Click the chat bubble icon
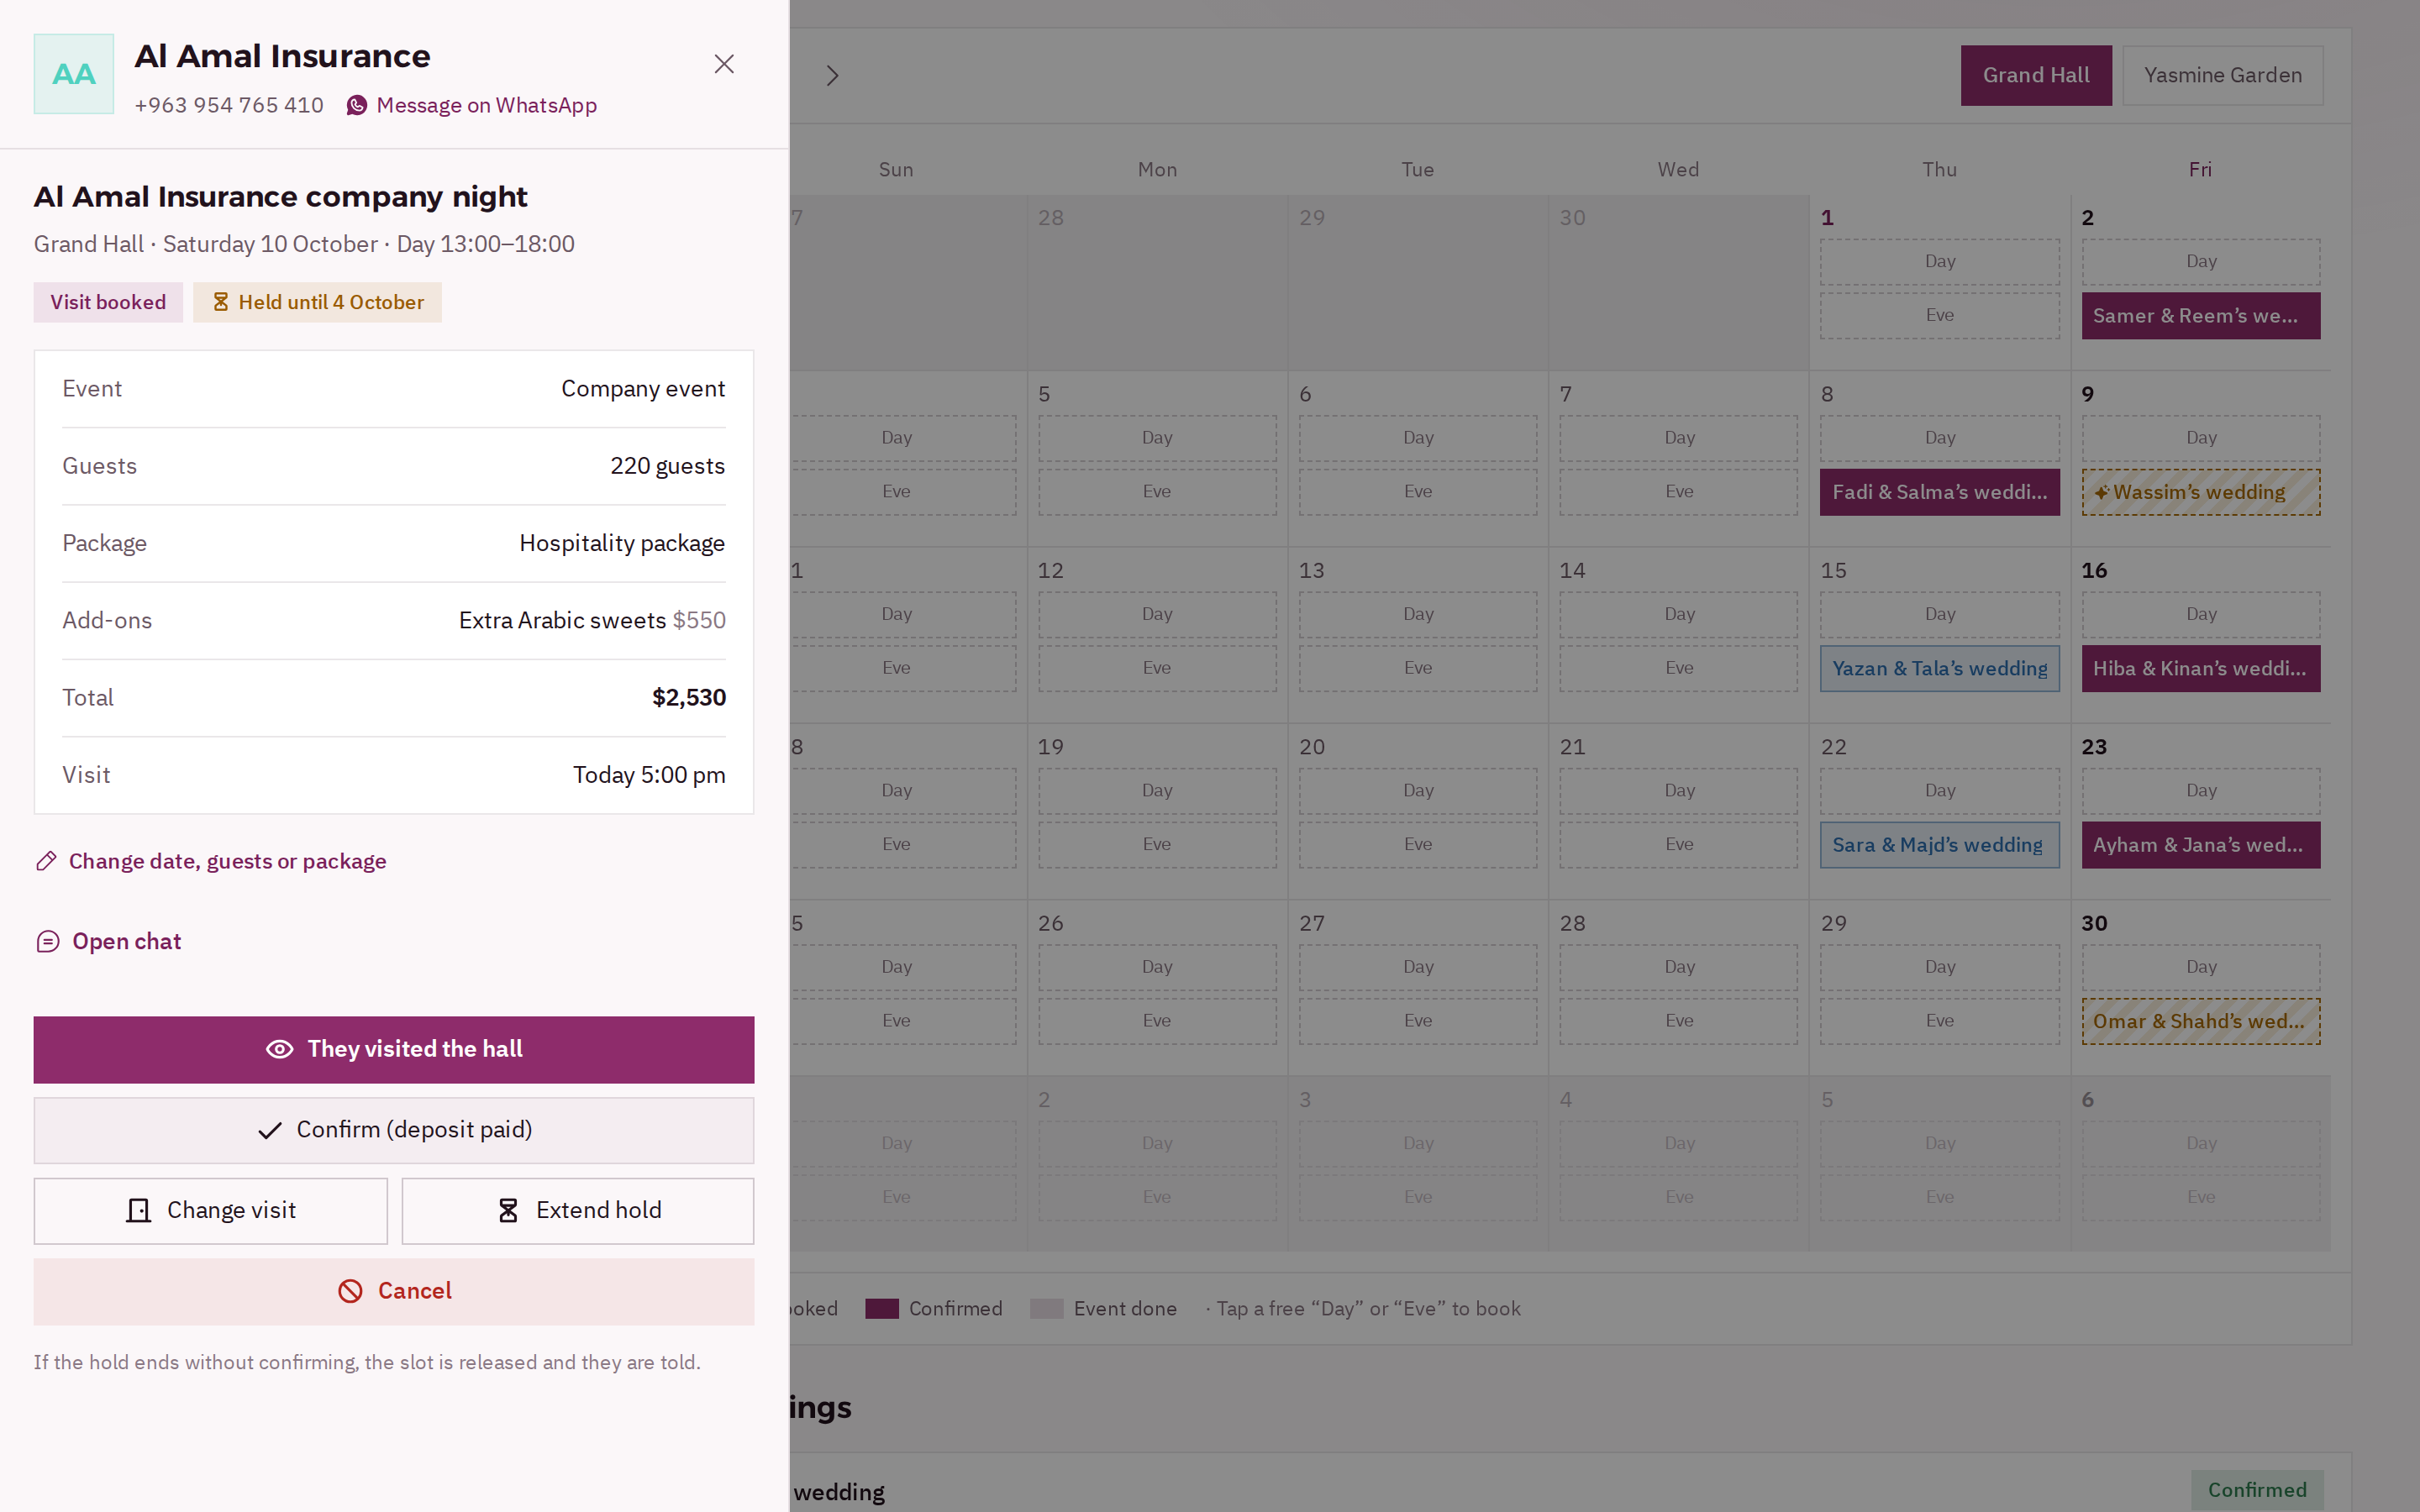Image resolution: width=2420 pixels, height=1512 pixels. pos(48,941)
